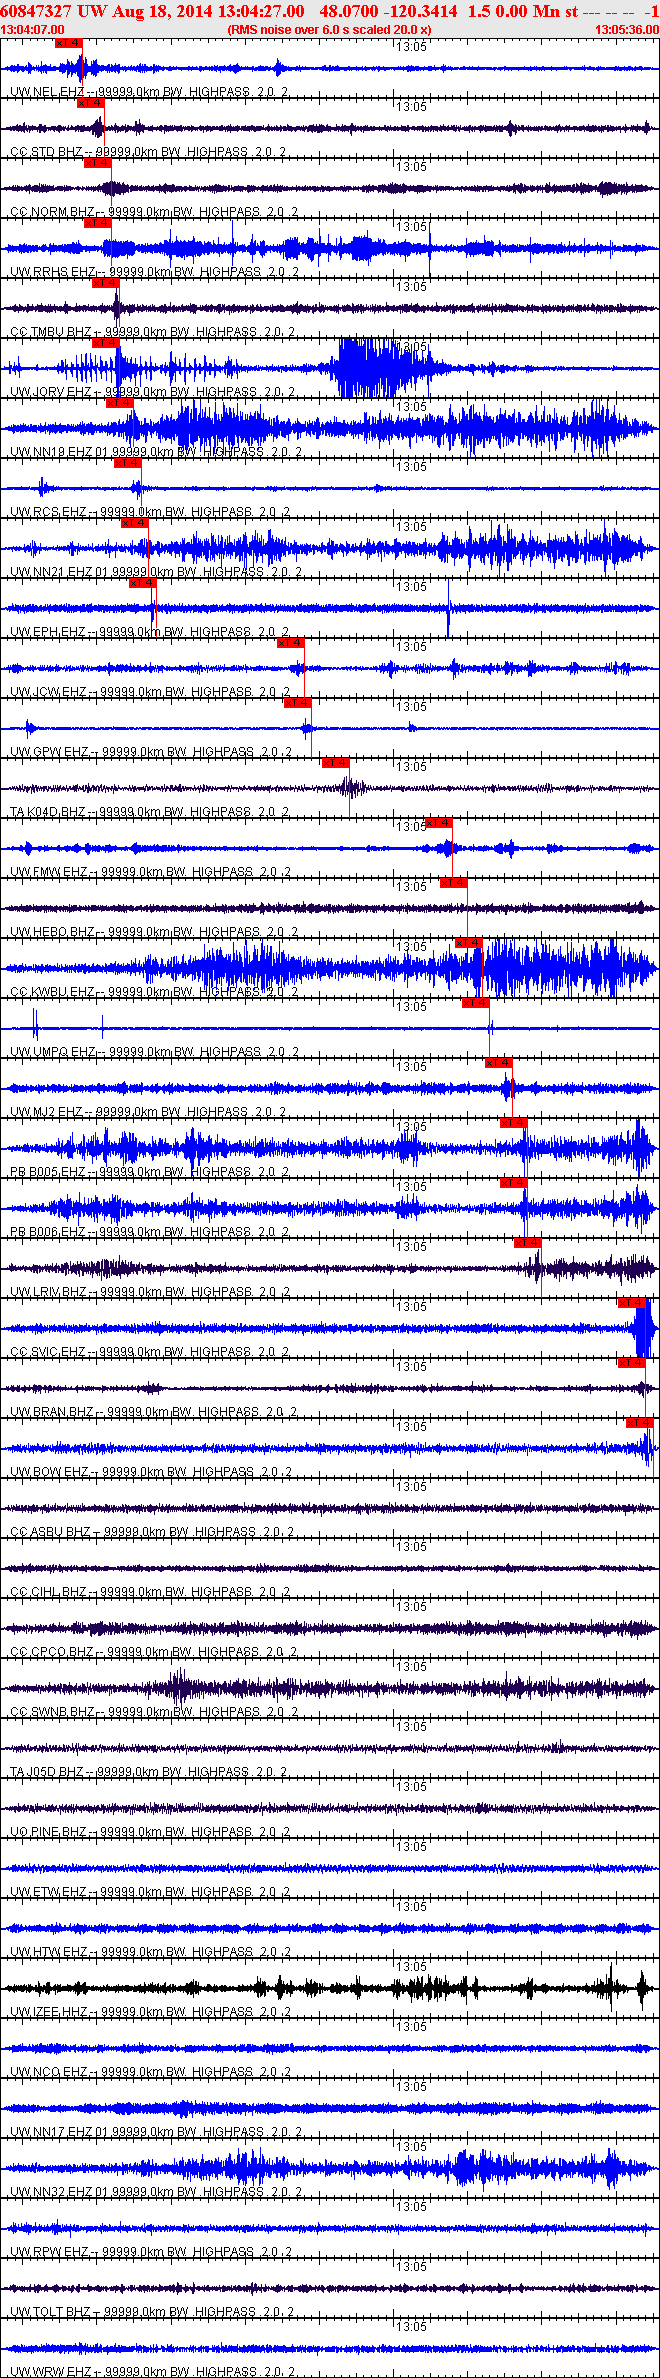Select pick marker on UW.NN19.EHZ trace
Screen dimensions: 660x2378
[120, 403]
